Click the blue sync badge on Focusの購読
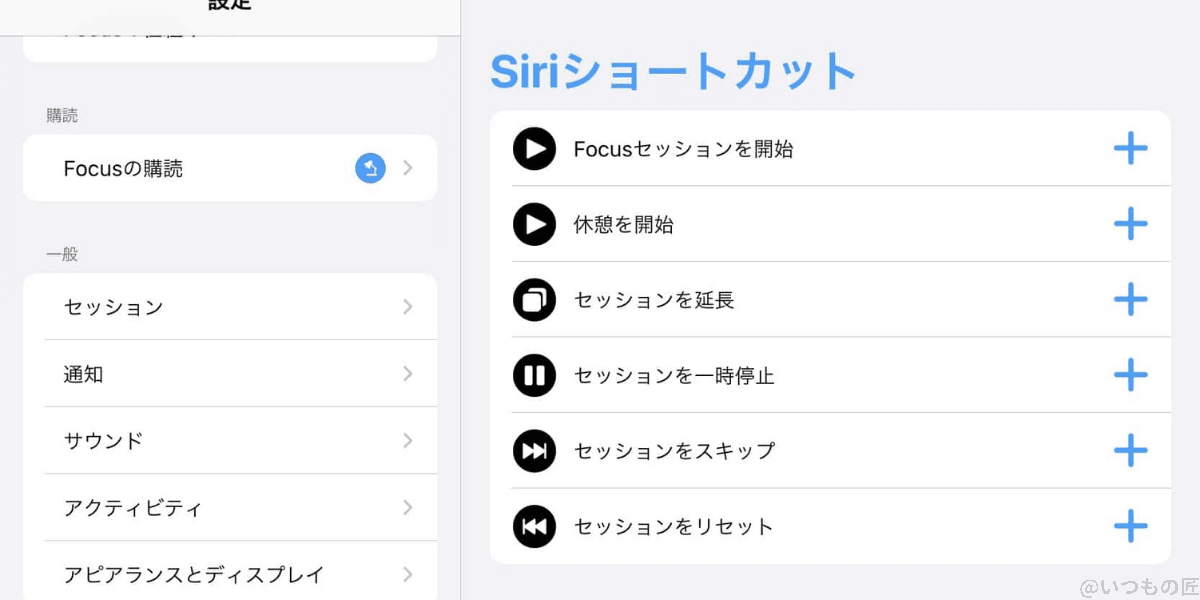The width and height of the screenshot is (1200, 600). click(x=370, y=168)
